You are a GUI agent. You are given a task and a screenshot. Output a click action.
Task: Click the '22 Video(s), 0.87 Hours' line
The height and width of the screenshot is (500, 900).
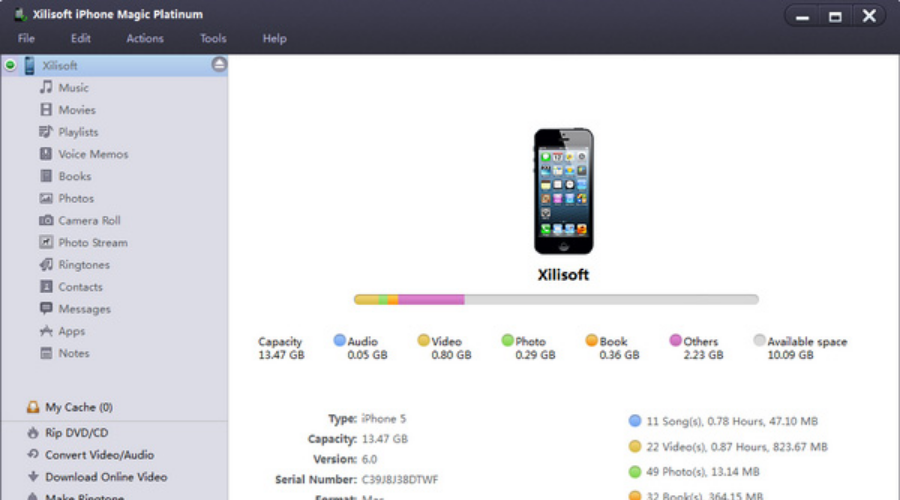[x=736, y=447]
